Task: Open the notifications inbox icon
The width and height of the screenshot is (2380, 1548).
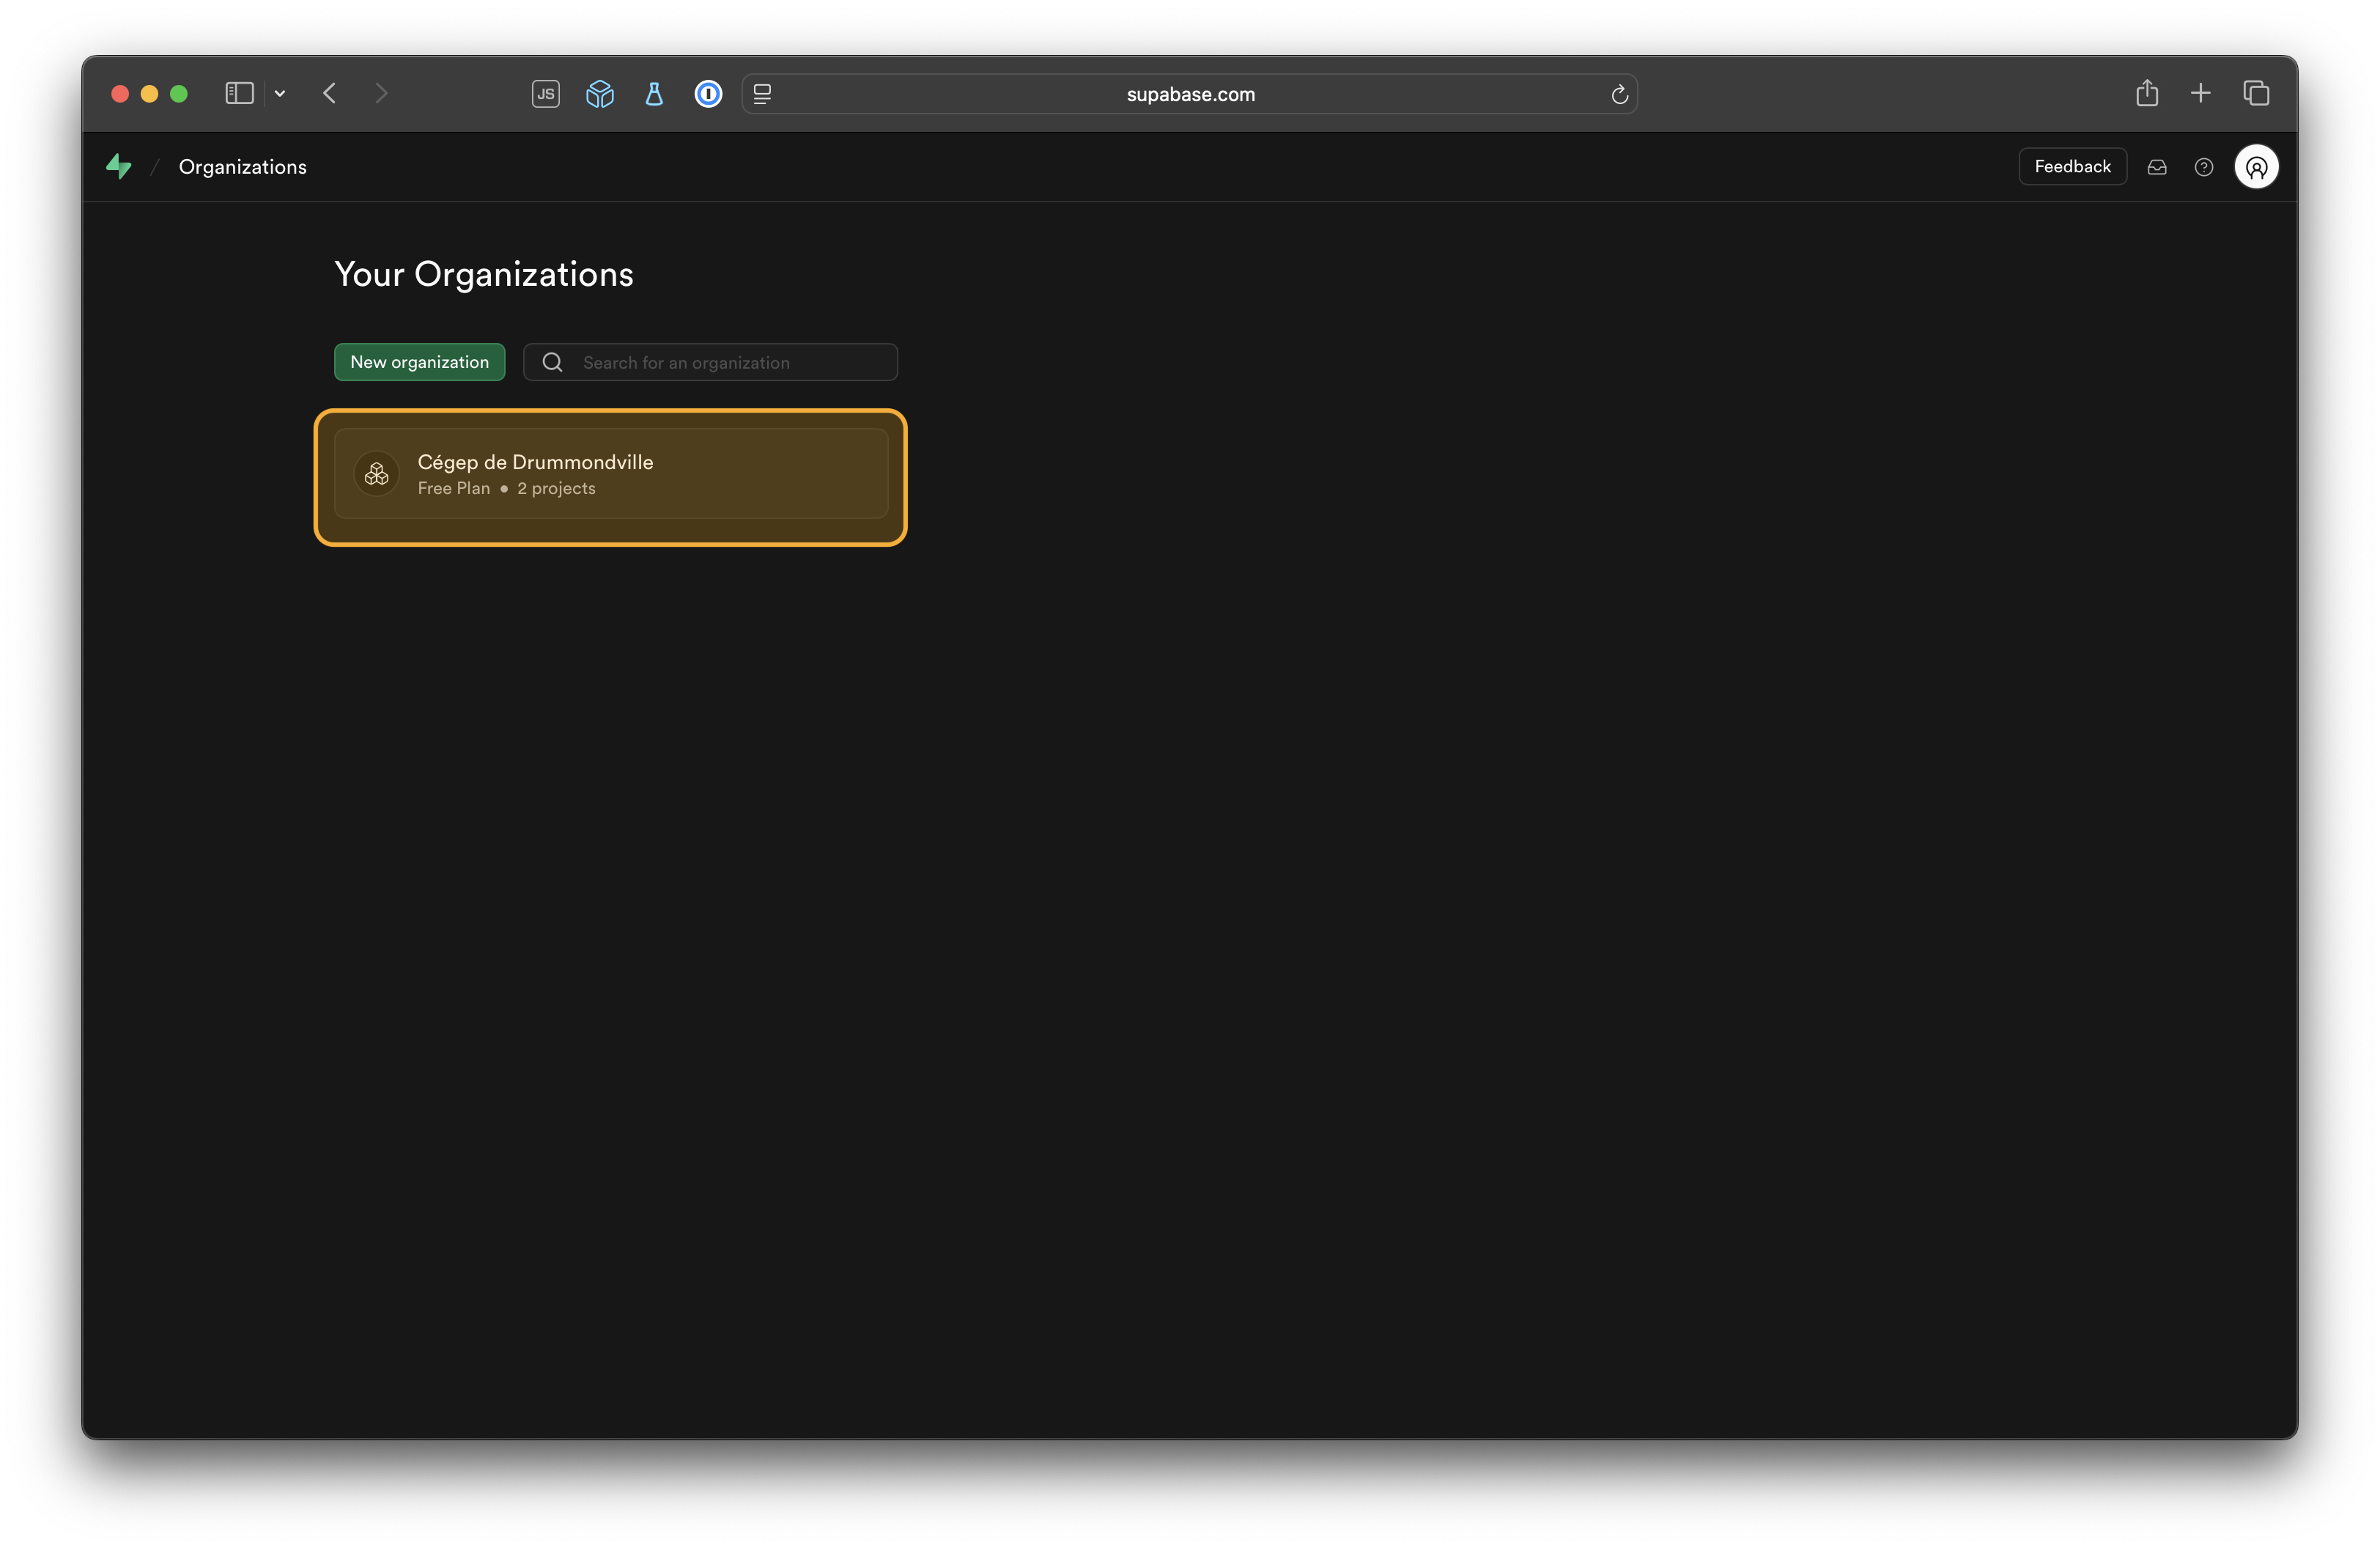Action: (x=2157, y=167)
